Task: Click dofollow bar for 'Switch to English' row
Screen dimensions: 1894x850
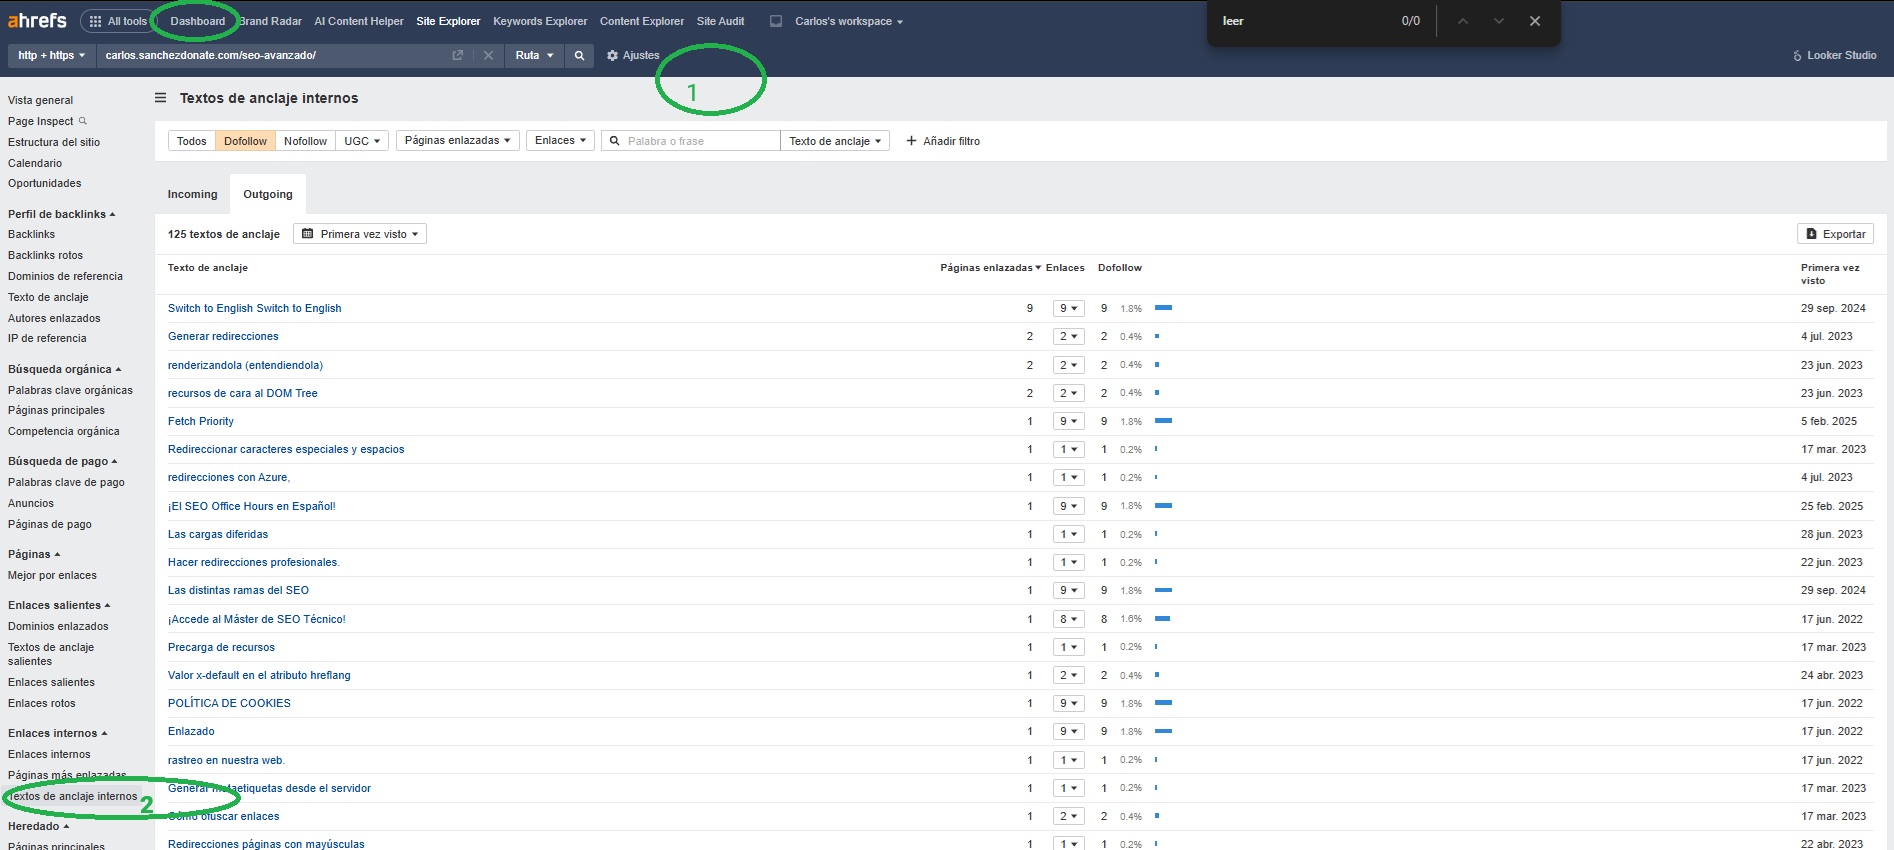Action: point(1163,308)
